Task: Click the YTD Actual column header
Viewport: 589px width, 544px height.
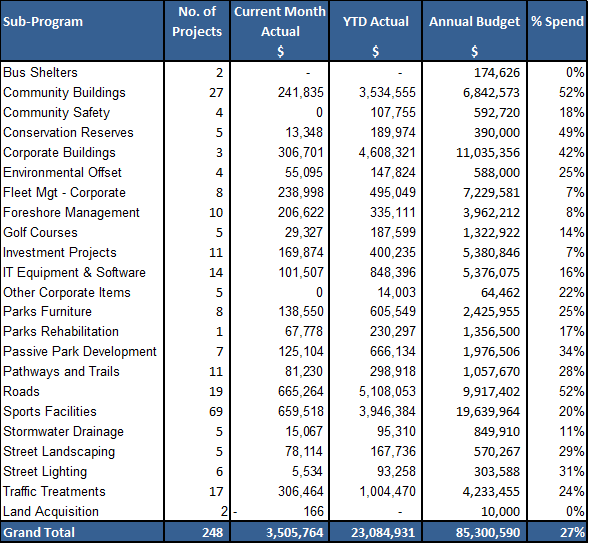Action: (376, 31)
